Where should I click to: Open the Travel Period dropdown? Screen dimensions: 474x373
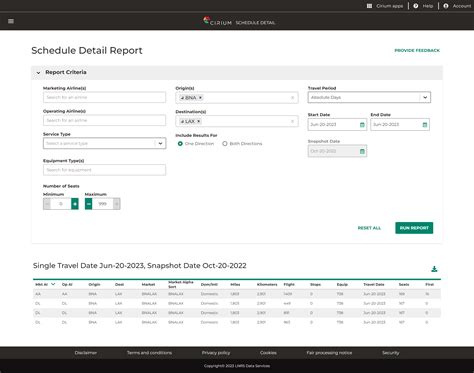pos(369,97)
